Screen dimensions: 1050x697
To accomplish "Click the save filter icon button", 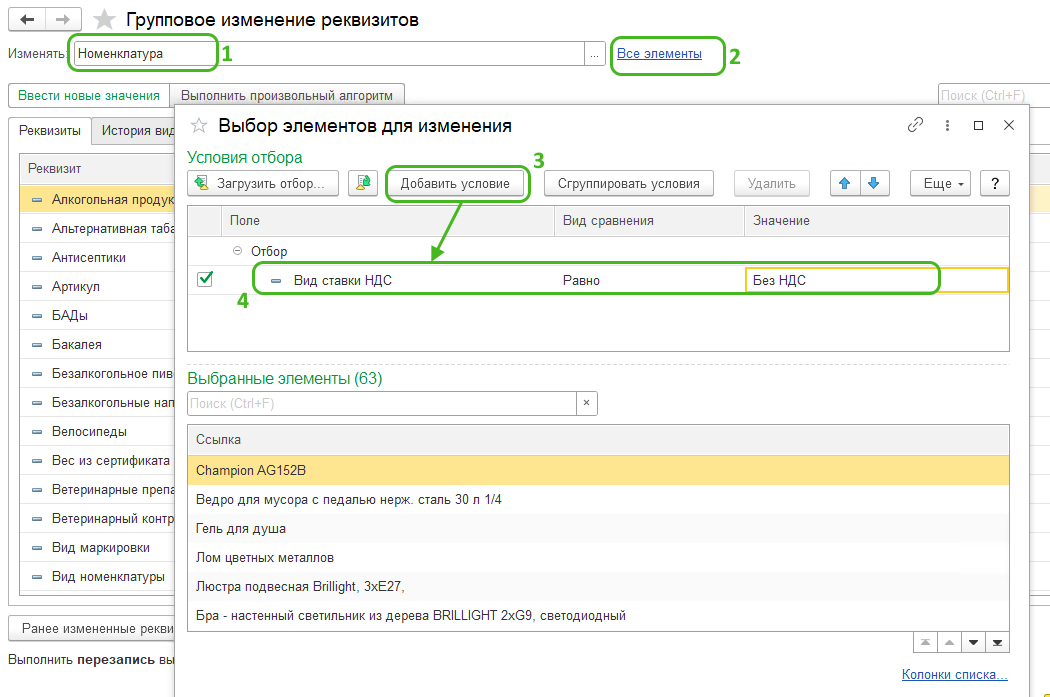I will click(363, 183).
